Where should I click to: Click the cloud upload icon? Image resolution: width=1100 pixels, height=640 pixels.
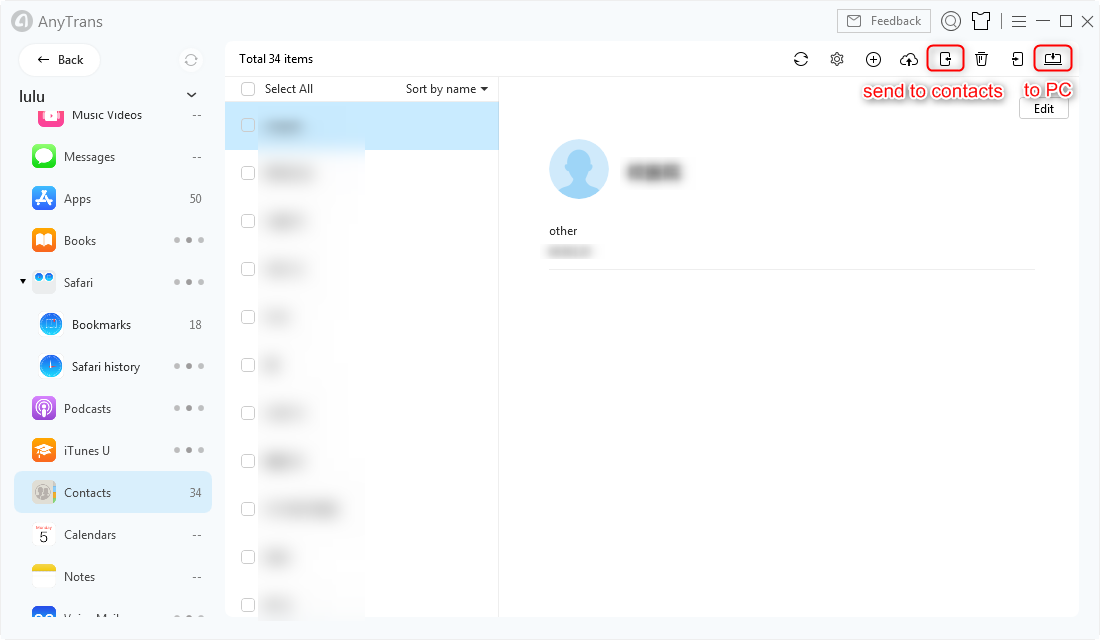[x=909, y=59]
